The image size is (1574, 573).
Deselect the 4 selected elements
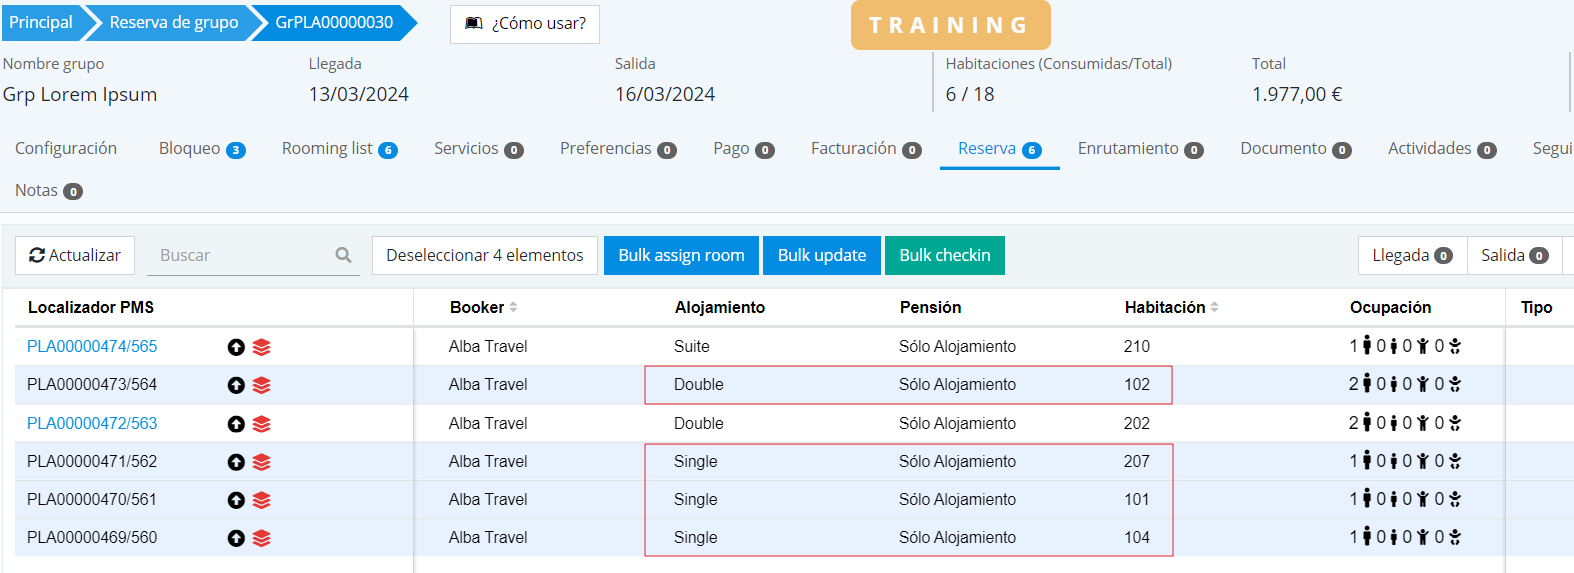pyautogui.click(x=485, y=255)
